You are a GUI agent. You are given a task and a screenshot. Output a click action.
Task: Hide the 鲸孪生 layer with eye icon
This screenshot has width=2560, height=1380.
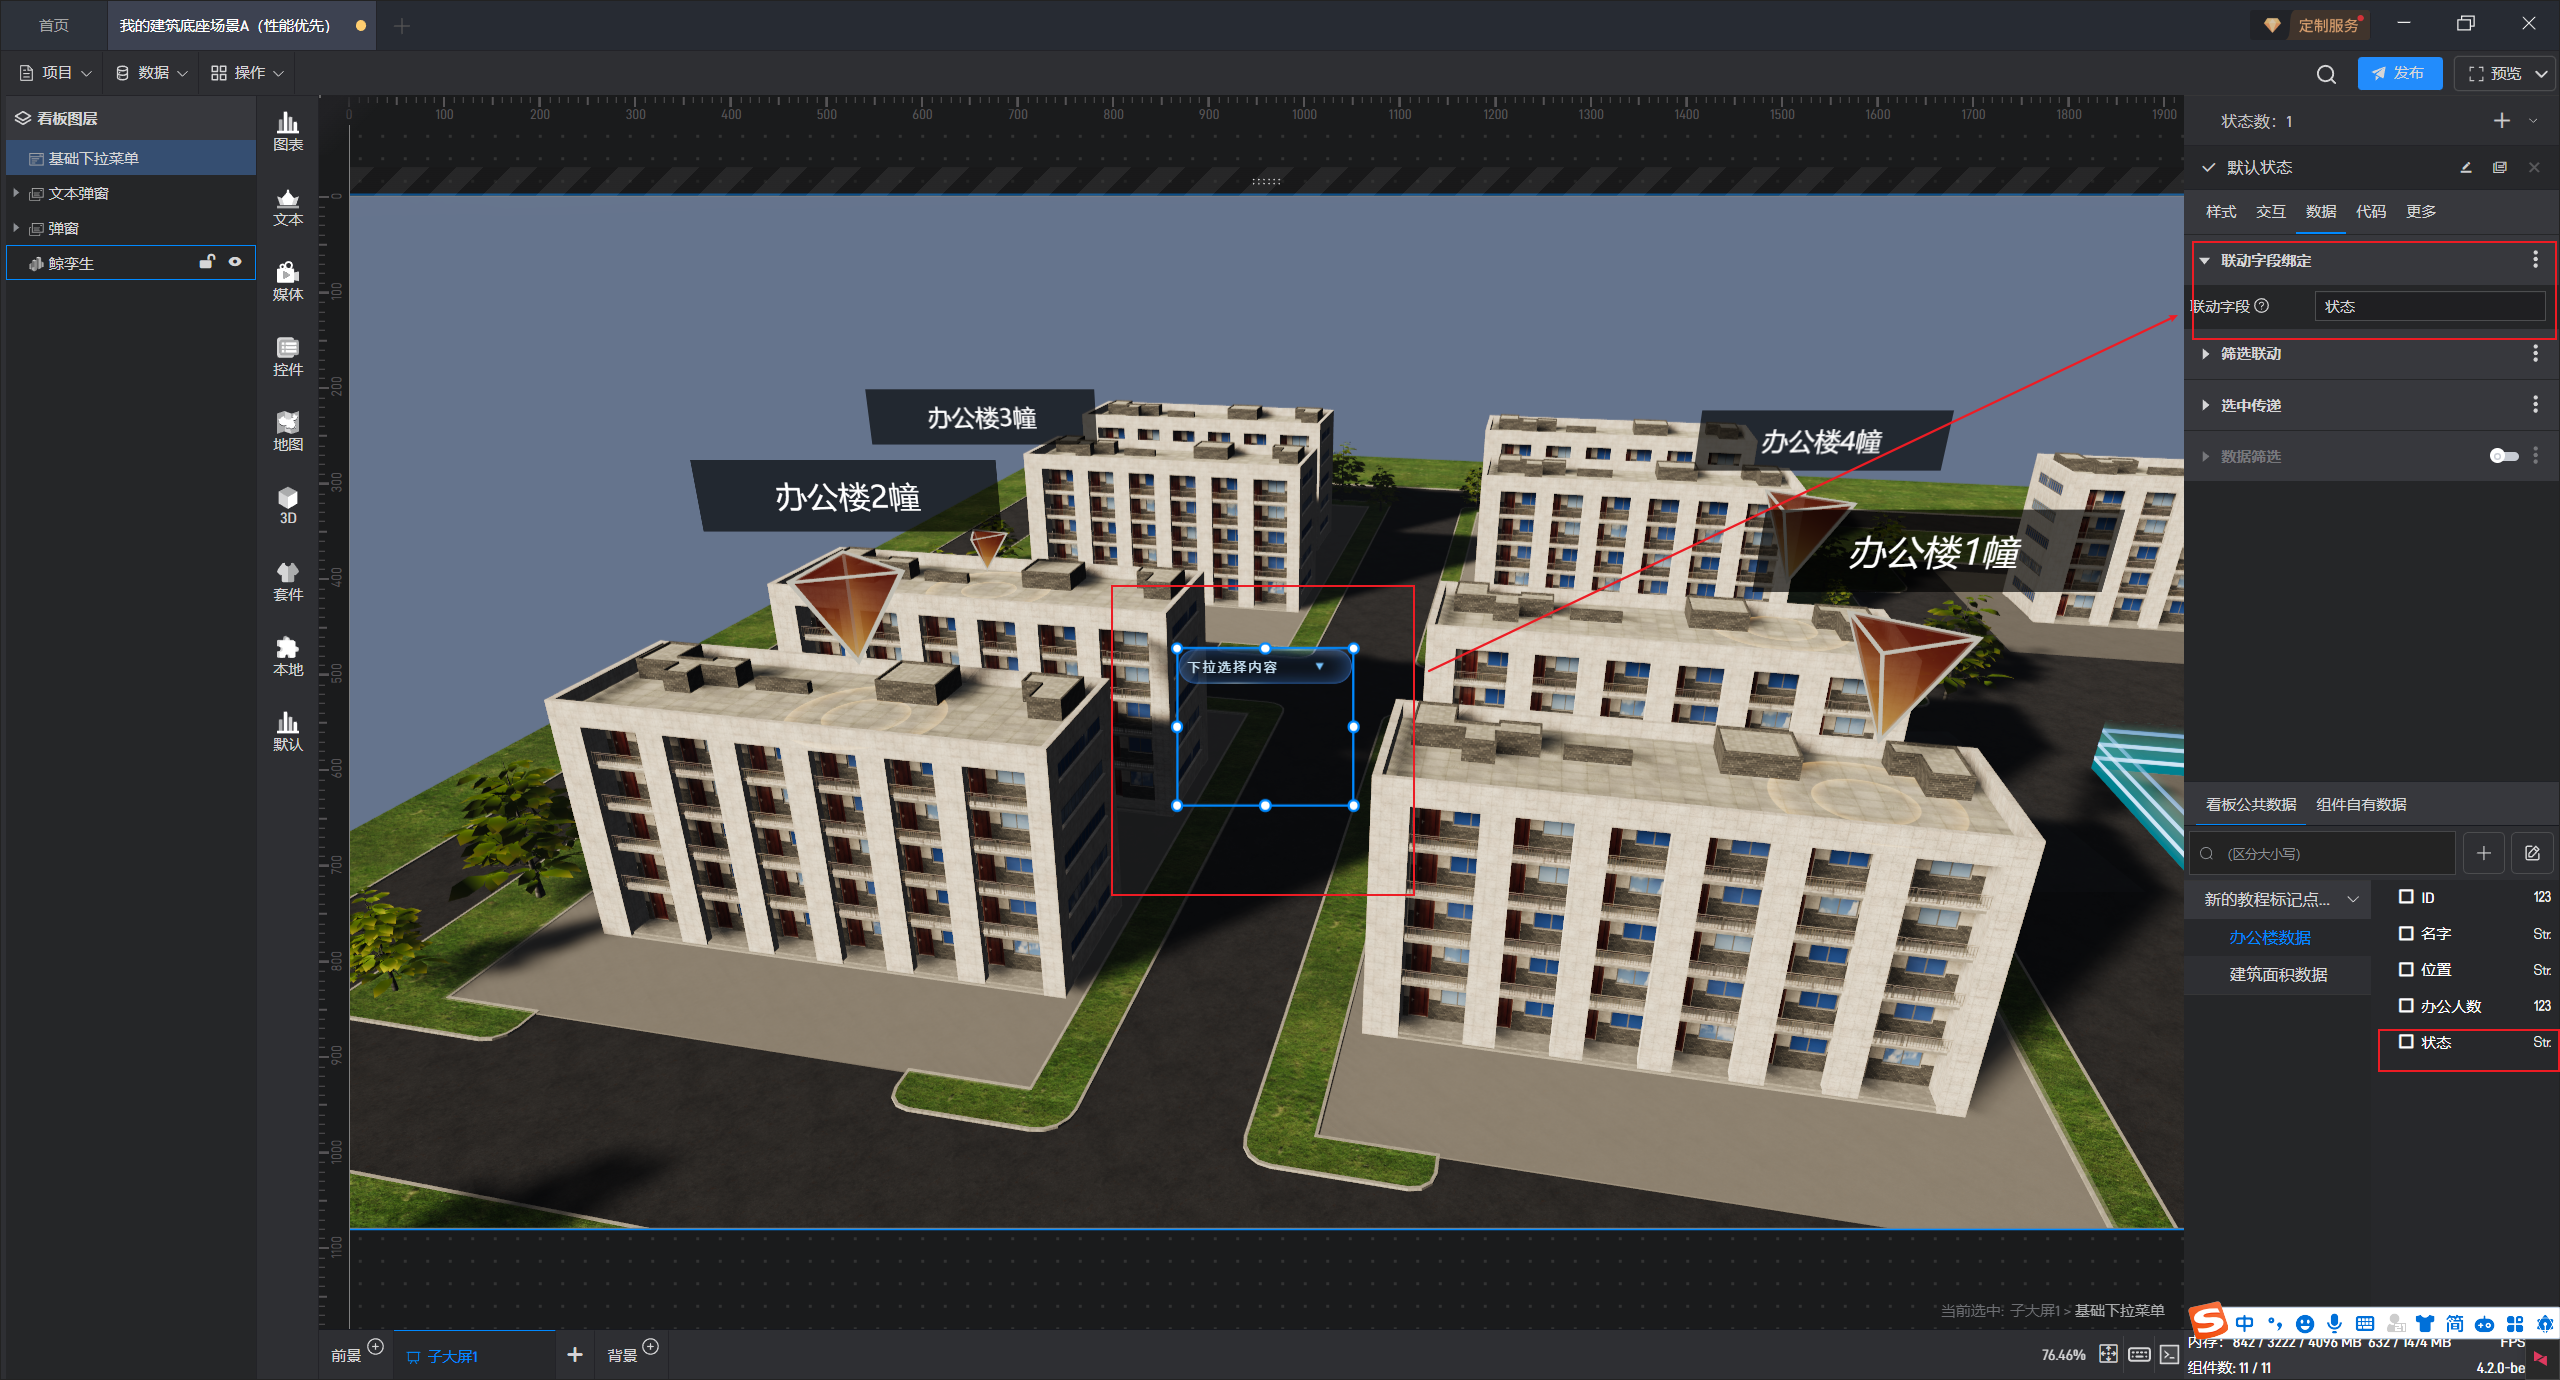[235, 262]
